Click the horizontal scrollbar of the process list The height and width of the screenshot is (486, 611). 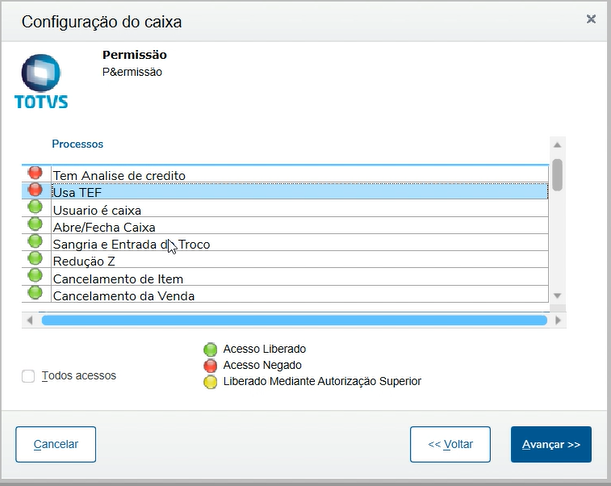point(294,320)
